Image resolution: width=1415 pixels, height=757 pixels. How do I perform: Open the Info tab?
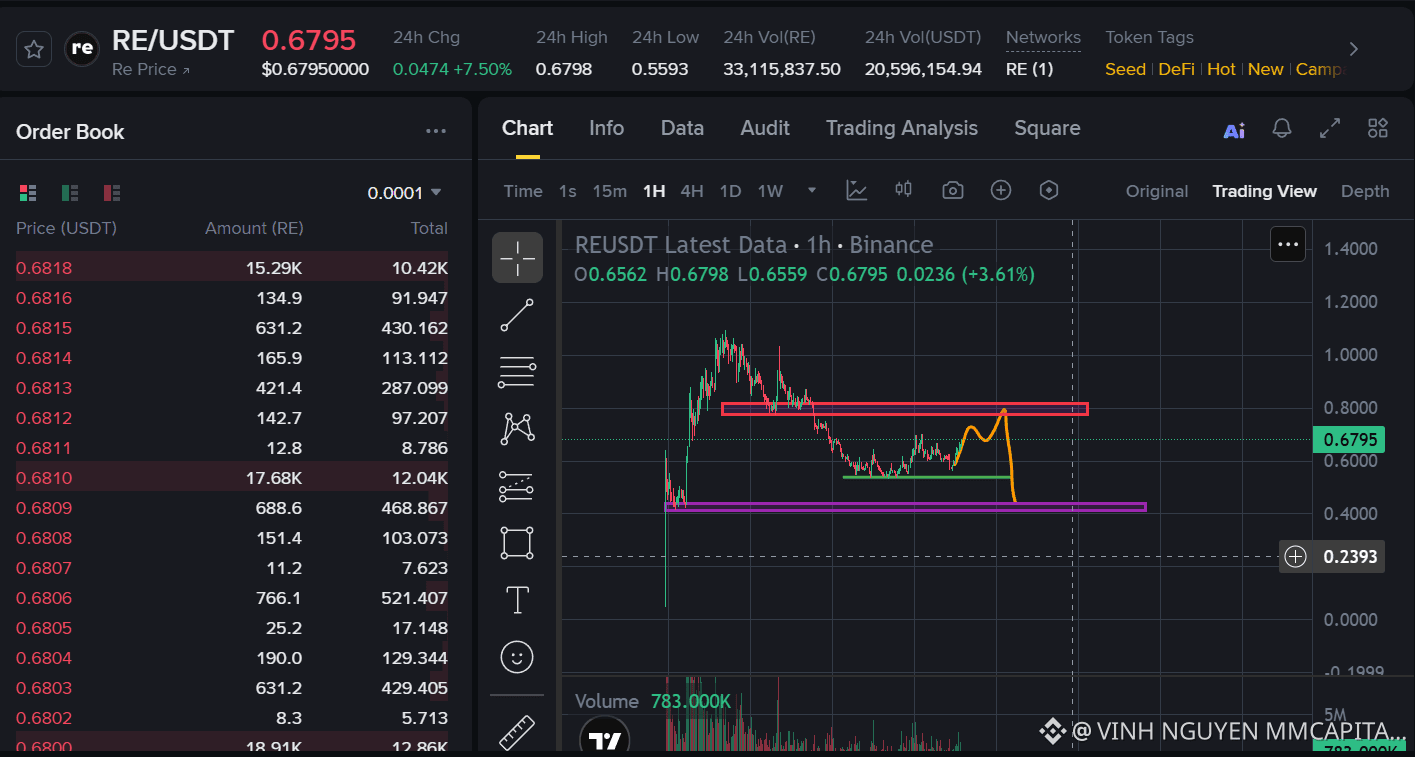click(606, 128)
